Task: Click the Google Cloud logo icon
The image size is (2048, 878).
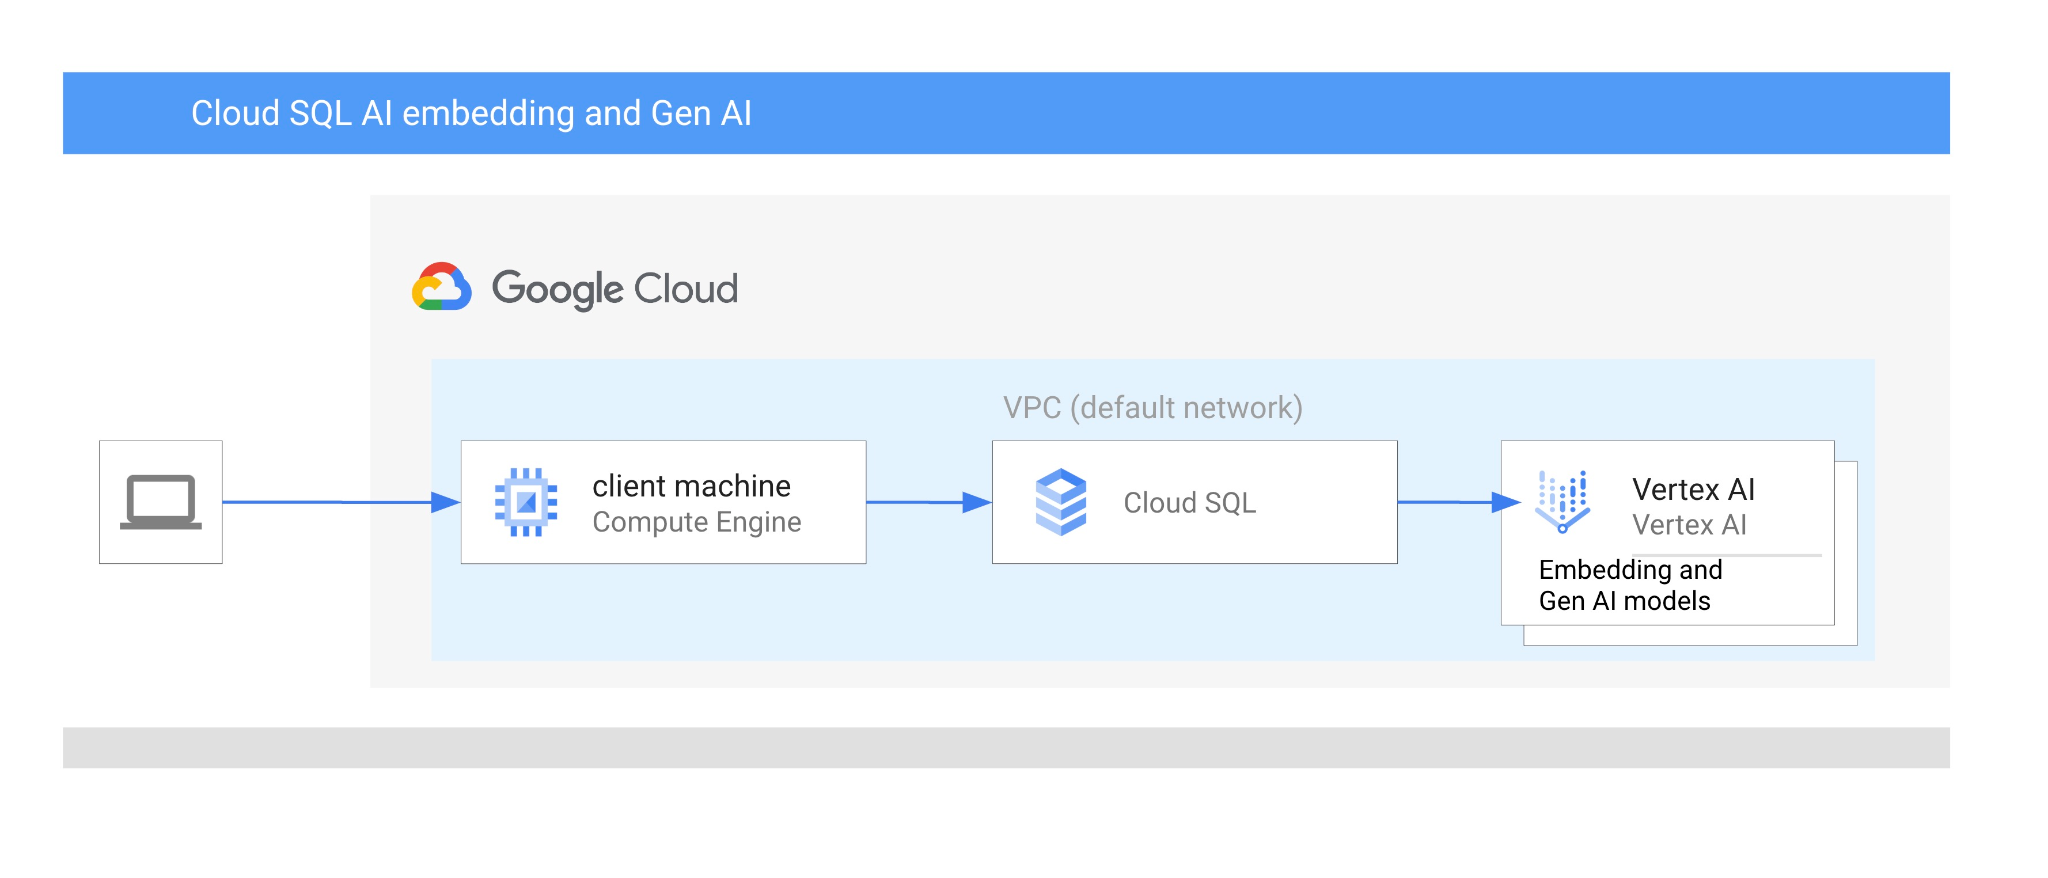Action: coord(442,288)
